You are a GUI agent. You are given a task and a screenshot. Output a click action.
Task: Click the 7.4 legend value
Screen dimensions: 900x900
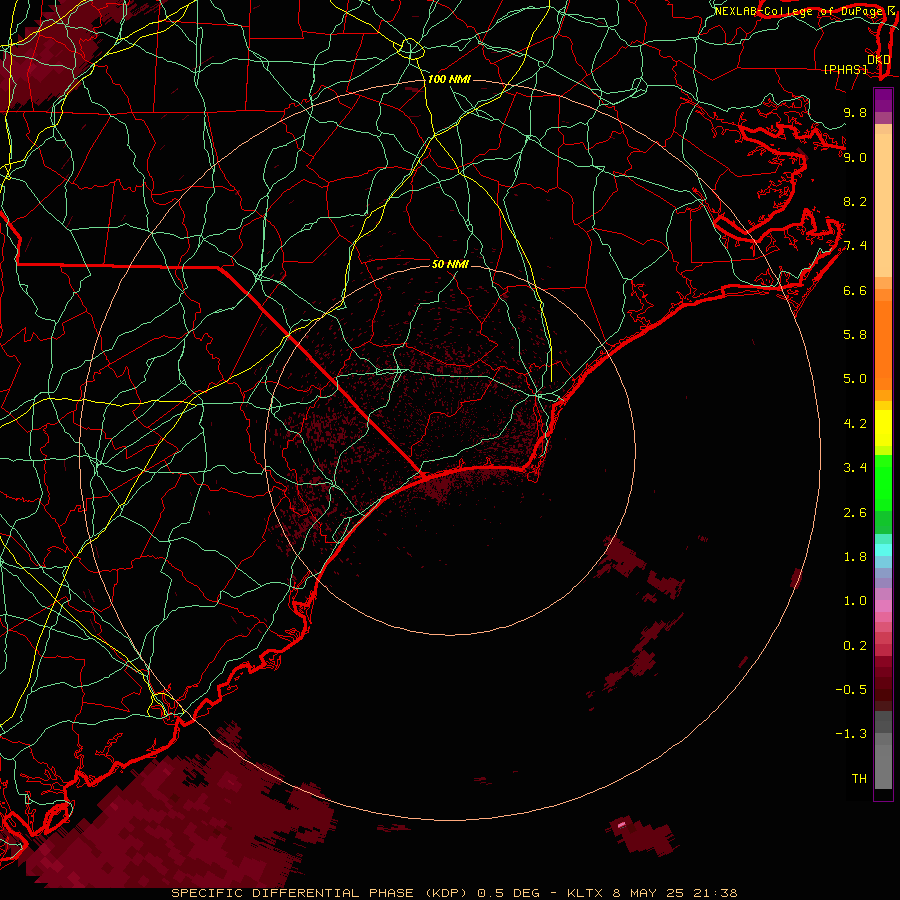855,246
